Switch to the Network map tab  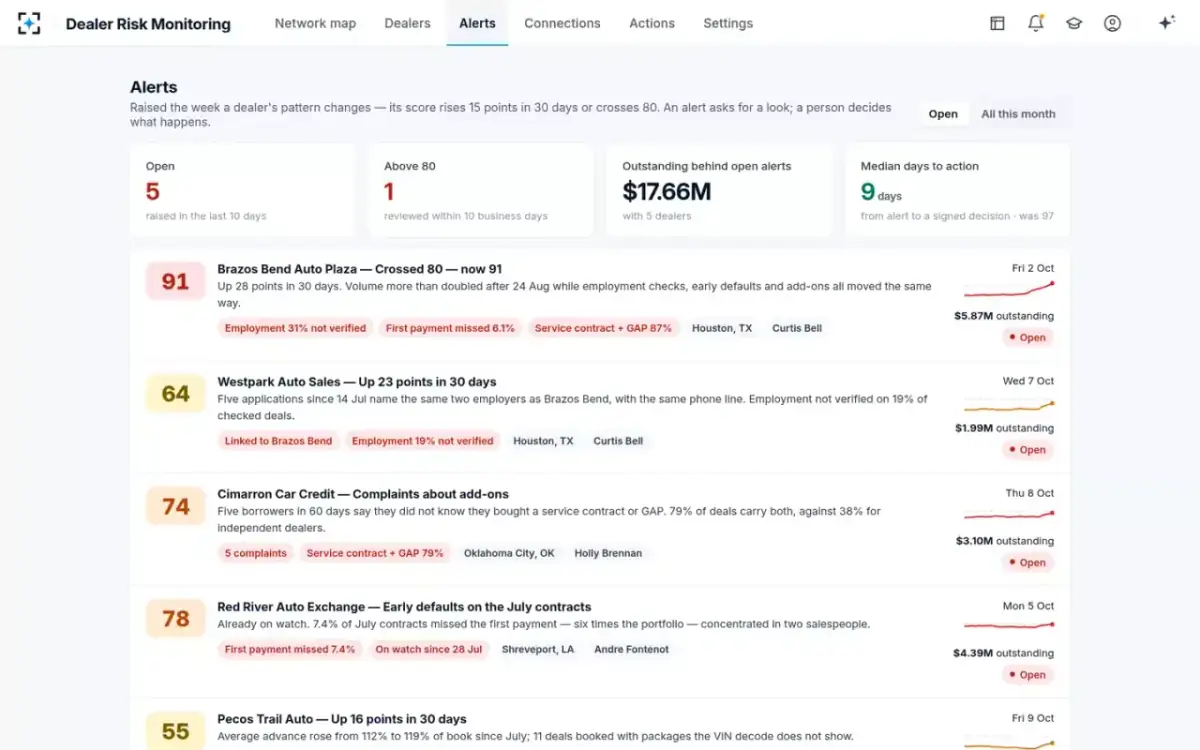pyautogui.click(x=315, y=23)
